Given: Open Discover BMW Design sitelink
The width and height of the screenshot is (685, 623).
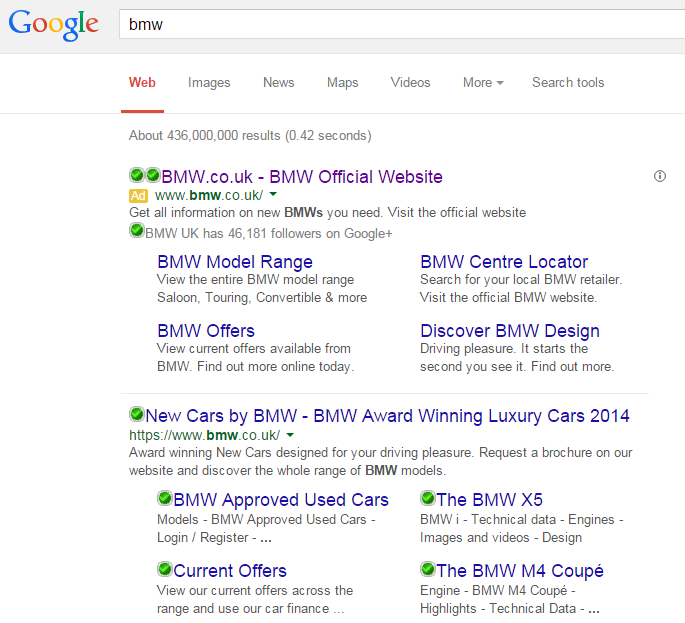Looking at the screenshot, I should coord(510,331).
